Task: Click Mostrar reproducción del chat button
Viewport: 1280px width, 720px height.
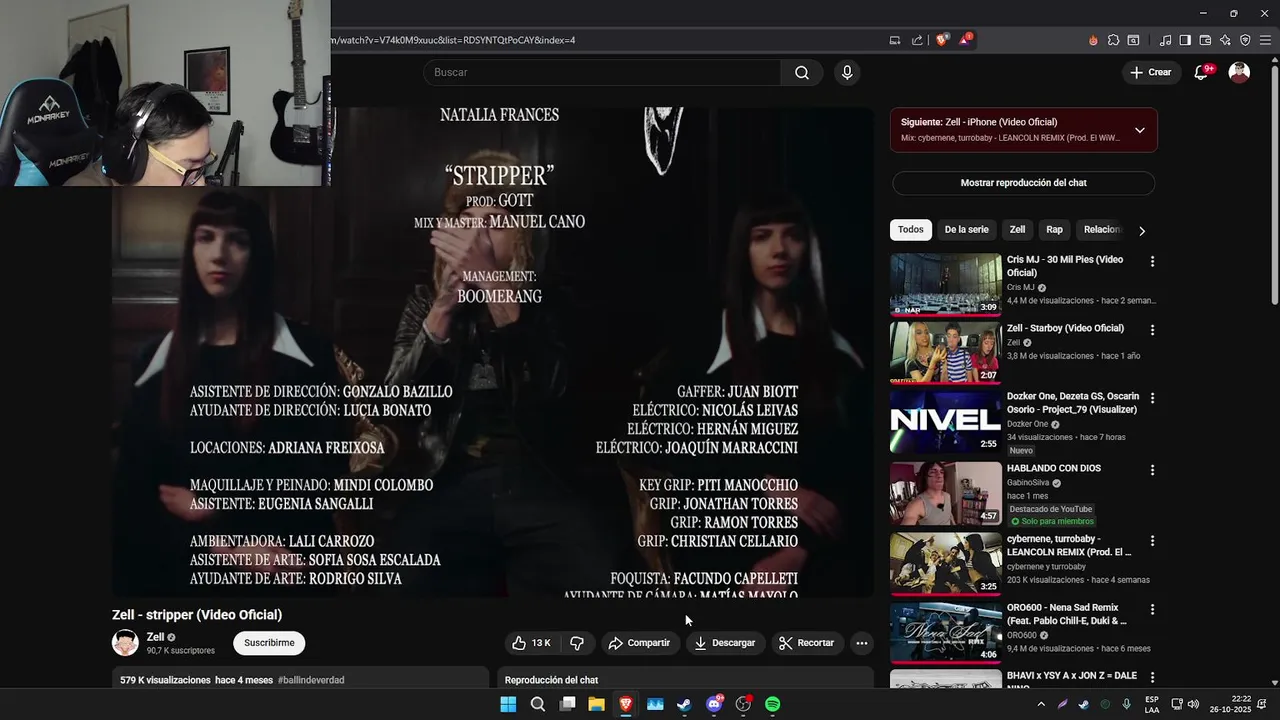Action: [x=1023, y=183]
